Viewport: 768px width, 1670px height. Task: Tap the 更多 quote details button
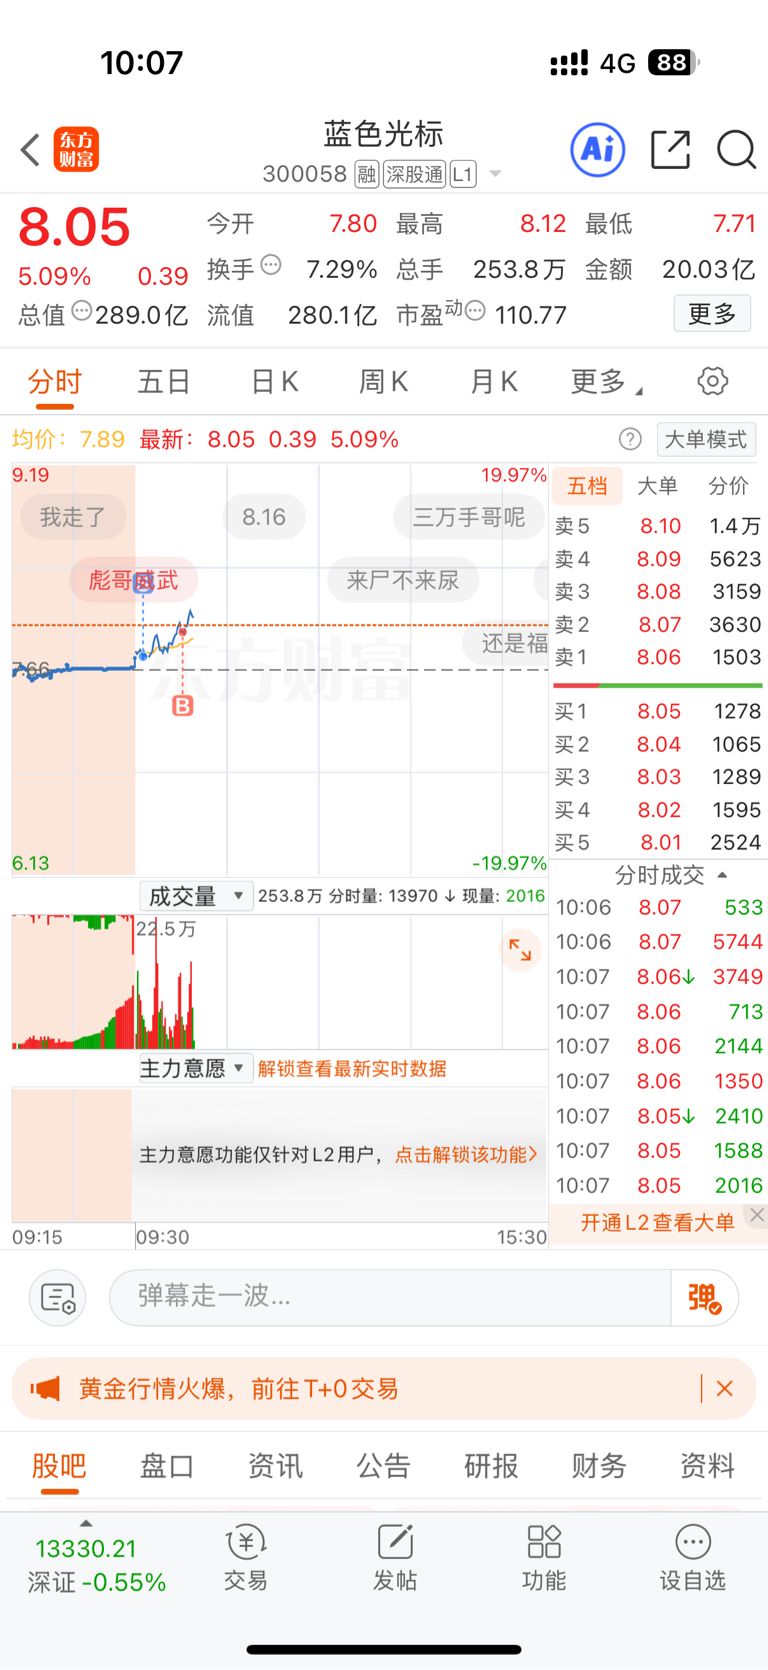point(712,314)
